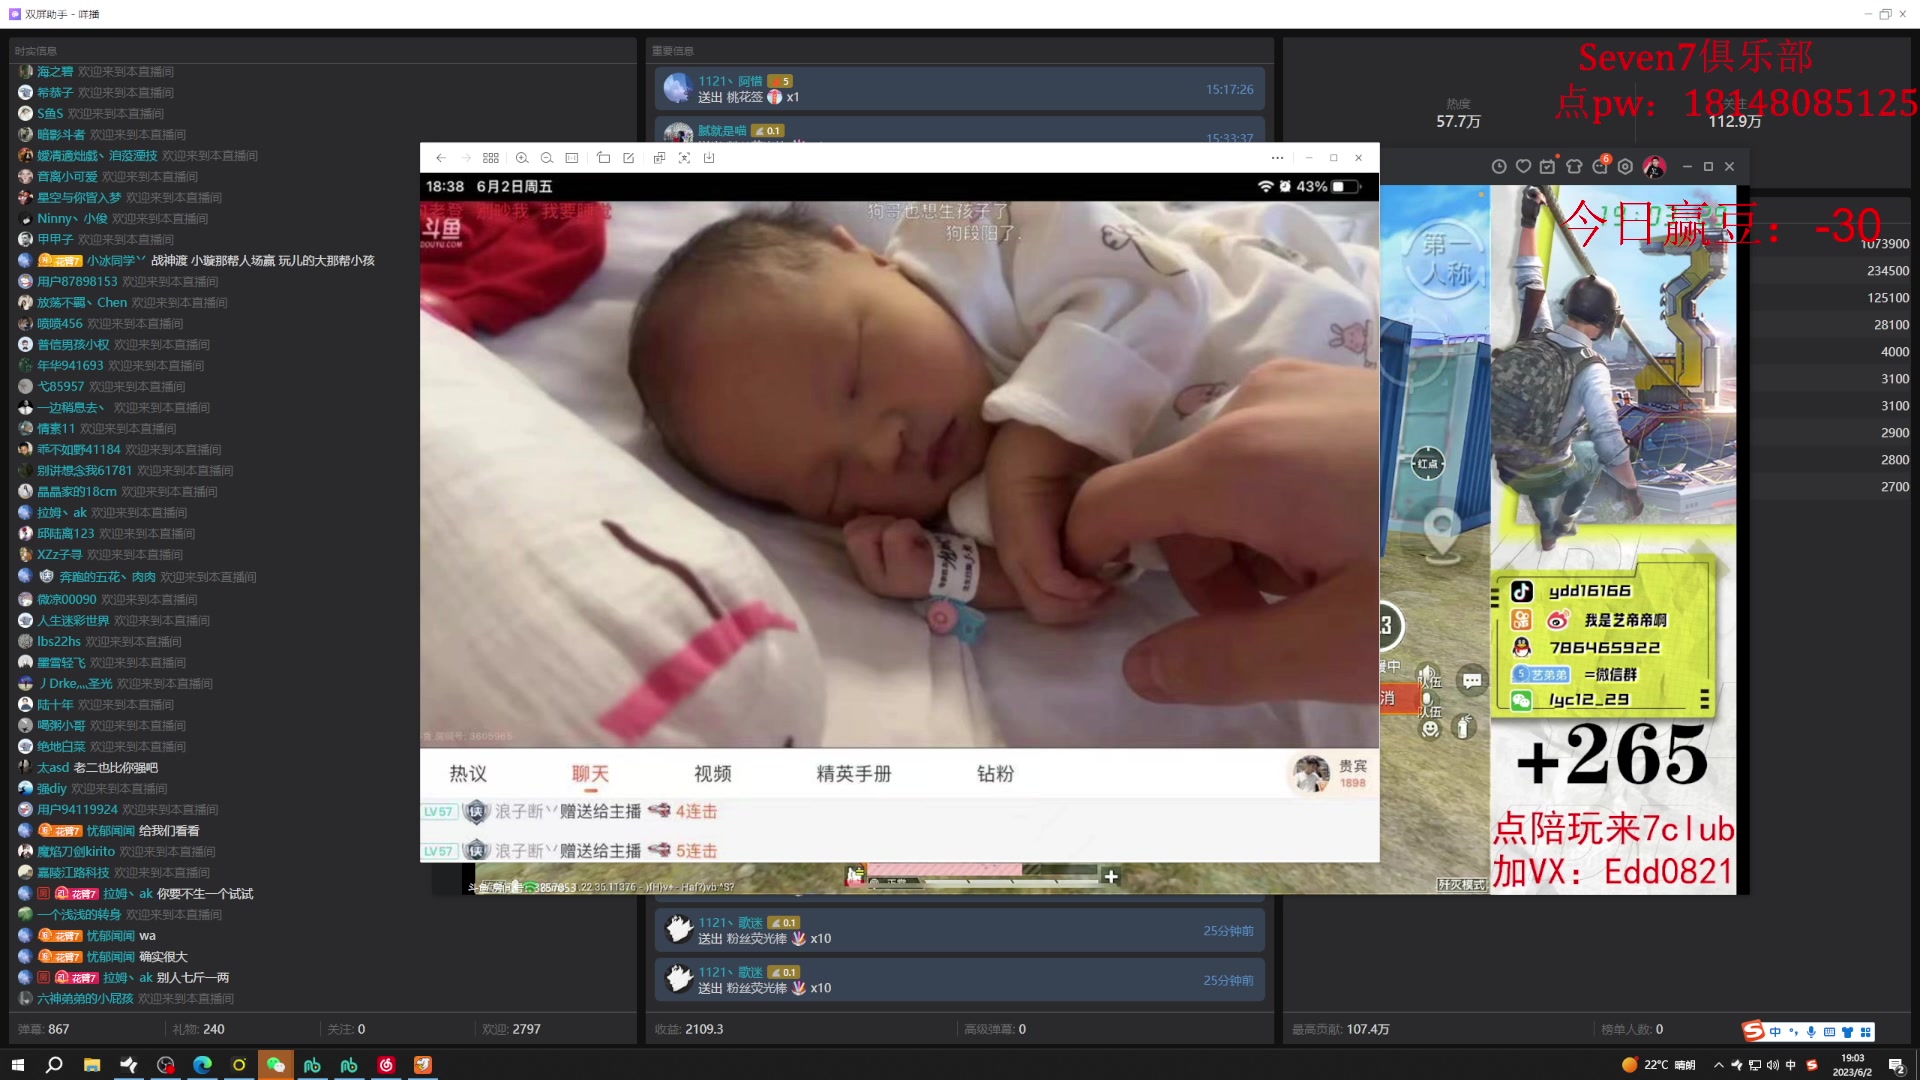Open the app grid menu in the toolbar
The image size is (1920, 1080).
click(x=491, y=157)
